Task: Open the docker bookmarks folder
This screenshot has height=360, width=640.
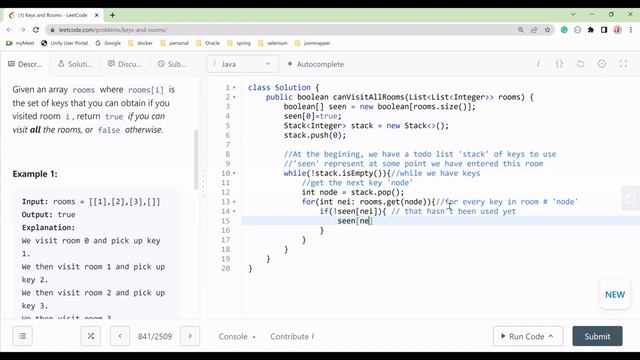Action: coord(140,43)
